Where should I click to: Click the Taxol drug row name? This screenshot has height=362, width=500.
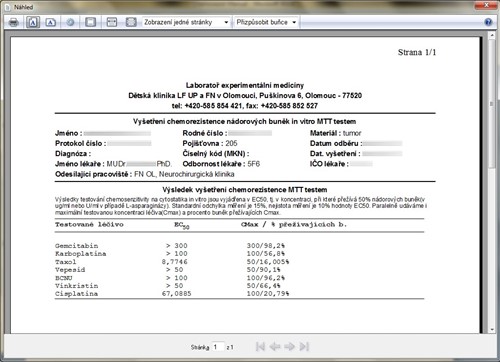(x=66, y=262)
